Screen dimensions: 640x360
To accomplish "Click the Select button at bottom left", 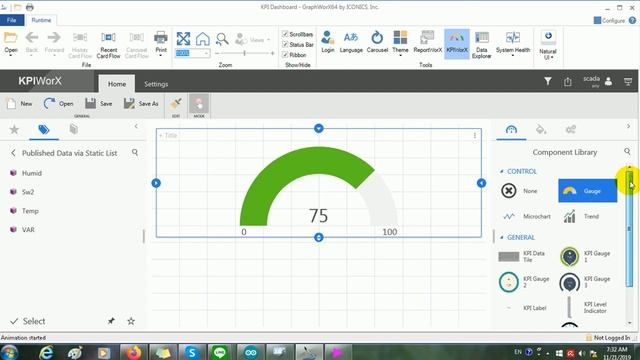I will point(28,321).
